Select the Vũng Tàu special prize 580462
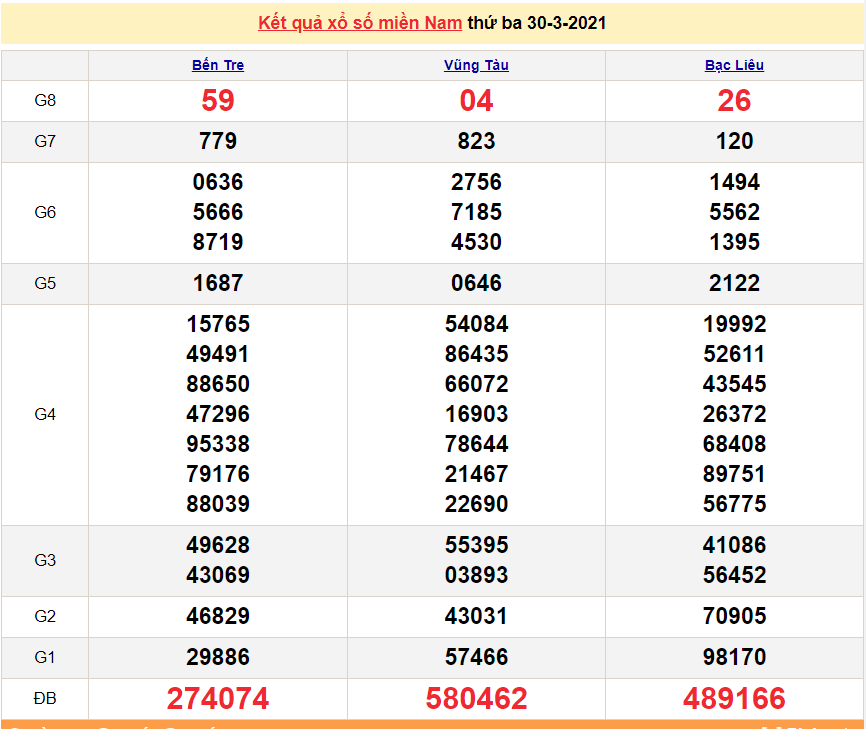The image size is (866, 729). coord(476,698)
